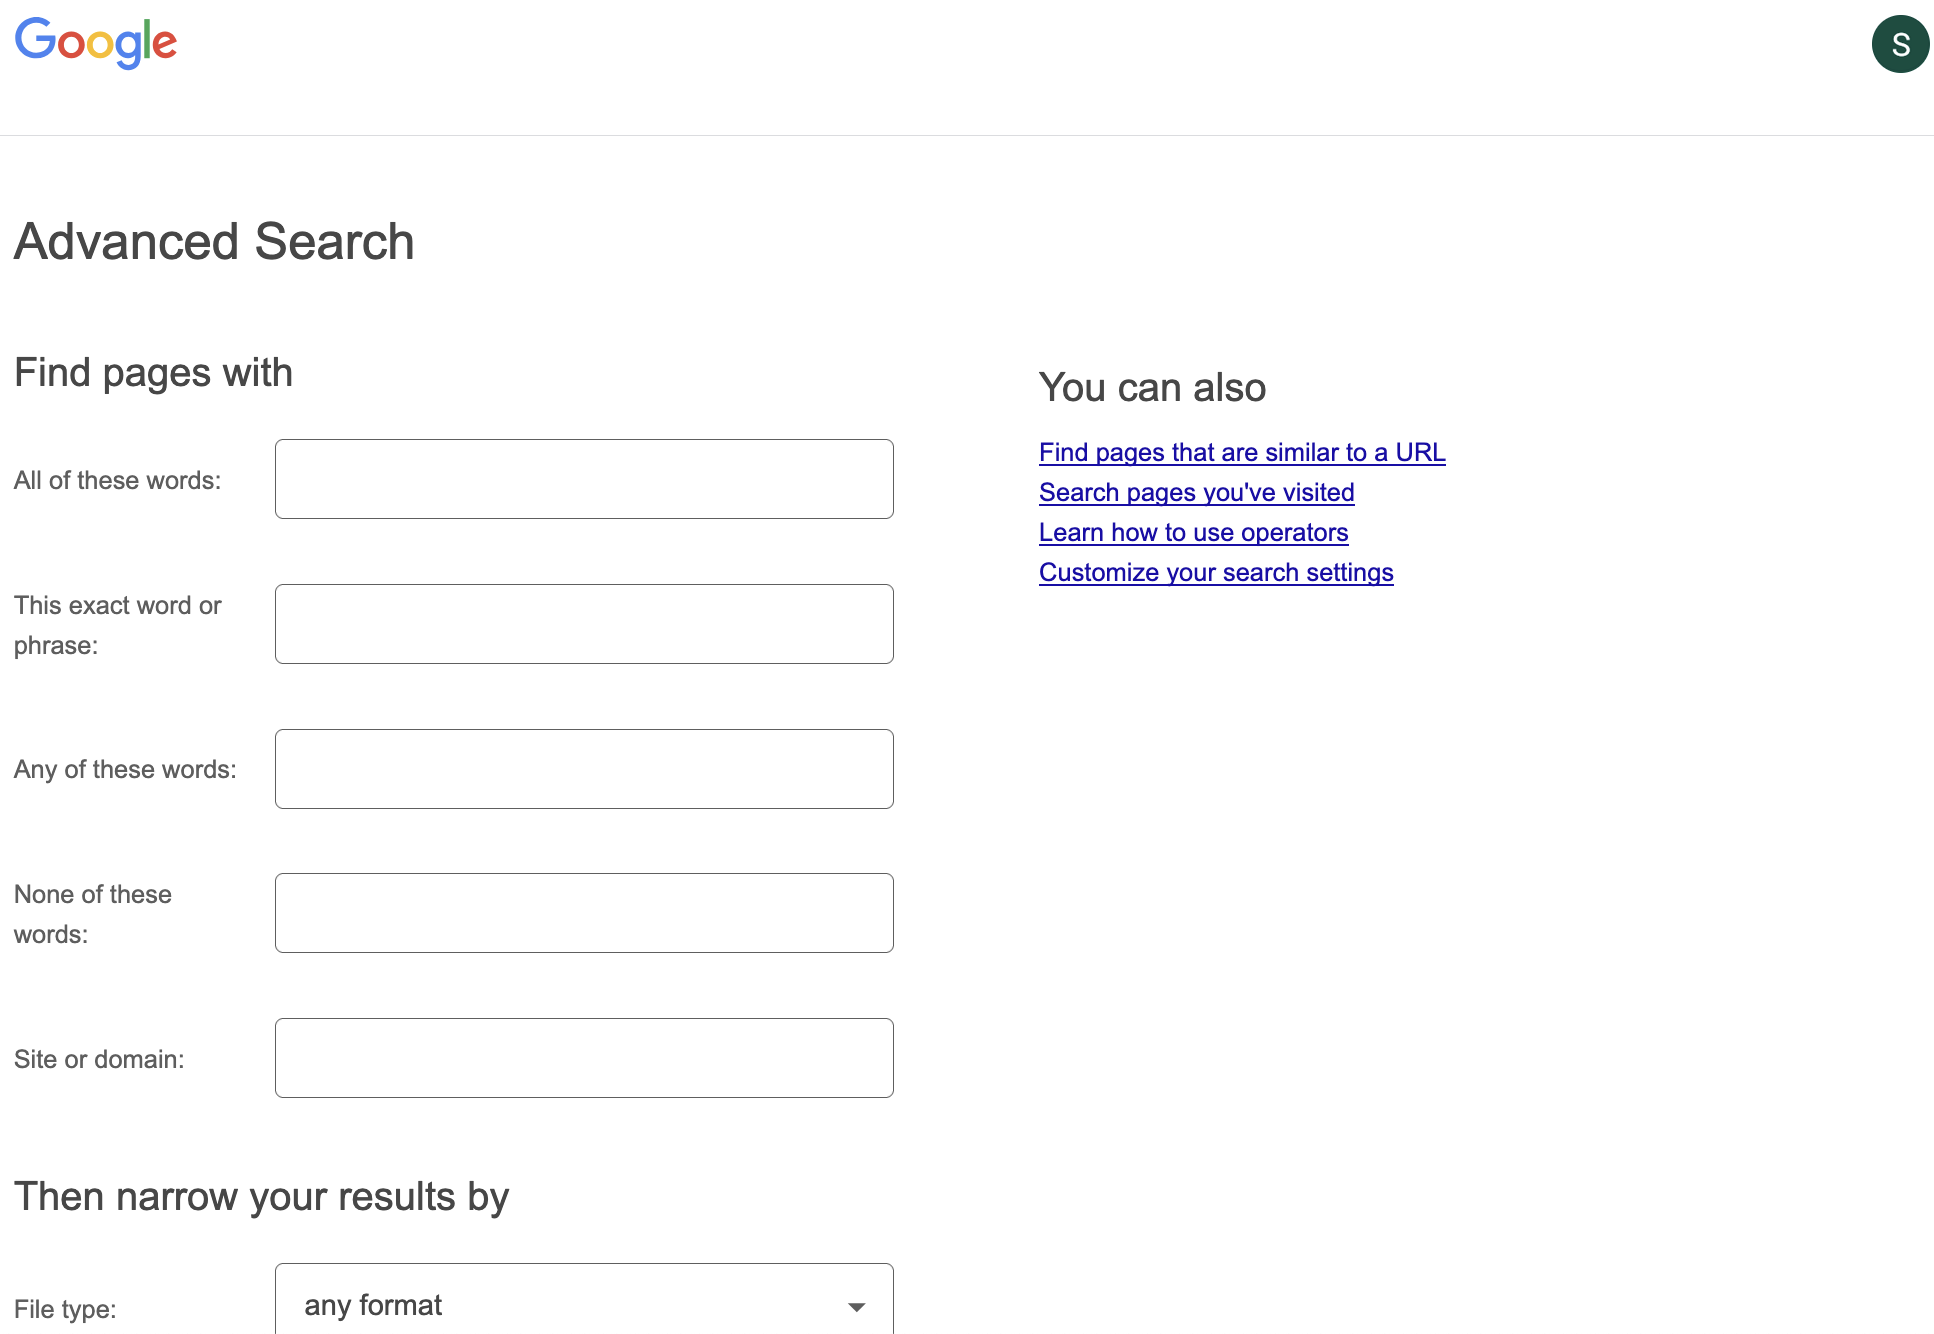Open 'Find pages that are similar to a URL'
This screenshot has height=1334, width=1934.
coord(1242,452)
